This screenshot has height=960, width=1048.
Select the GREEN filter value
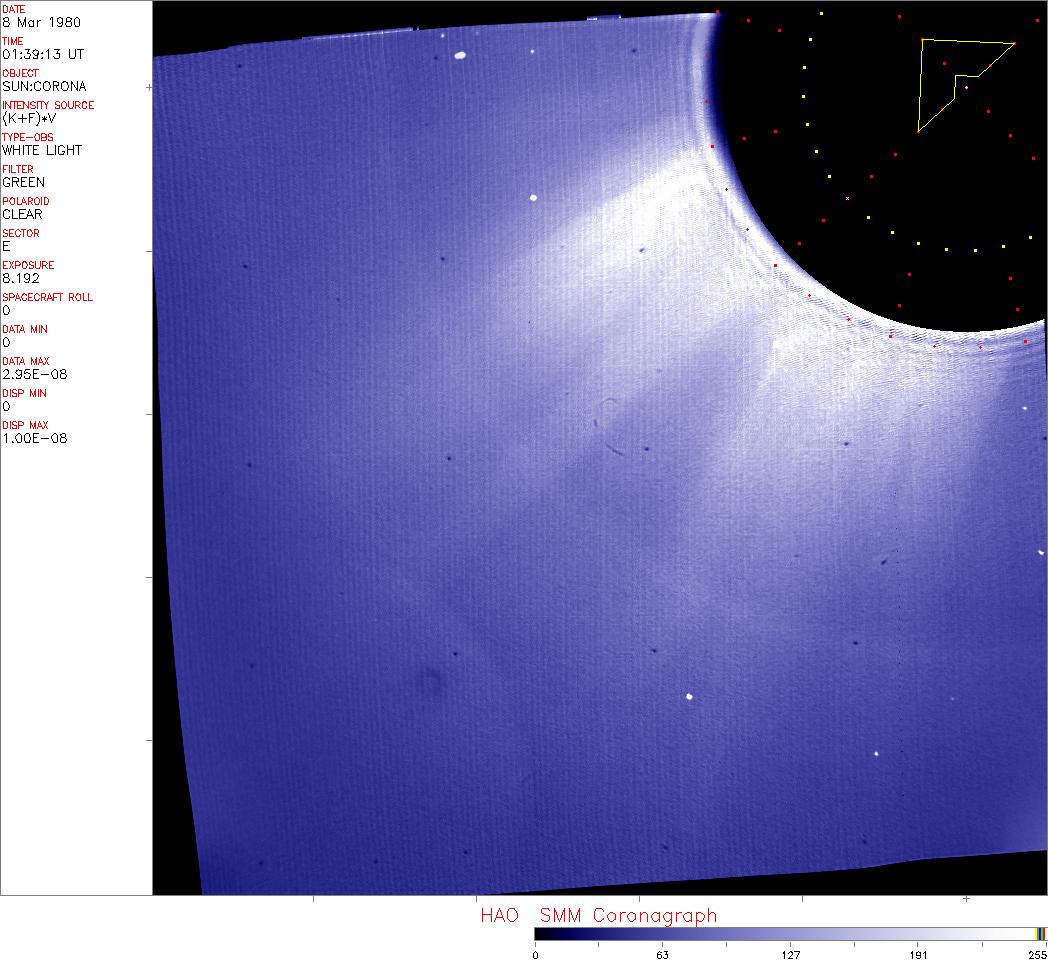pos(23,183)
